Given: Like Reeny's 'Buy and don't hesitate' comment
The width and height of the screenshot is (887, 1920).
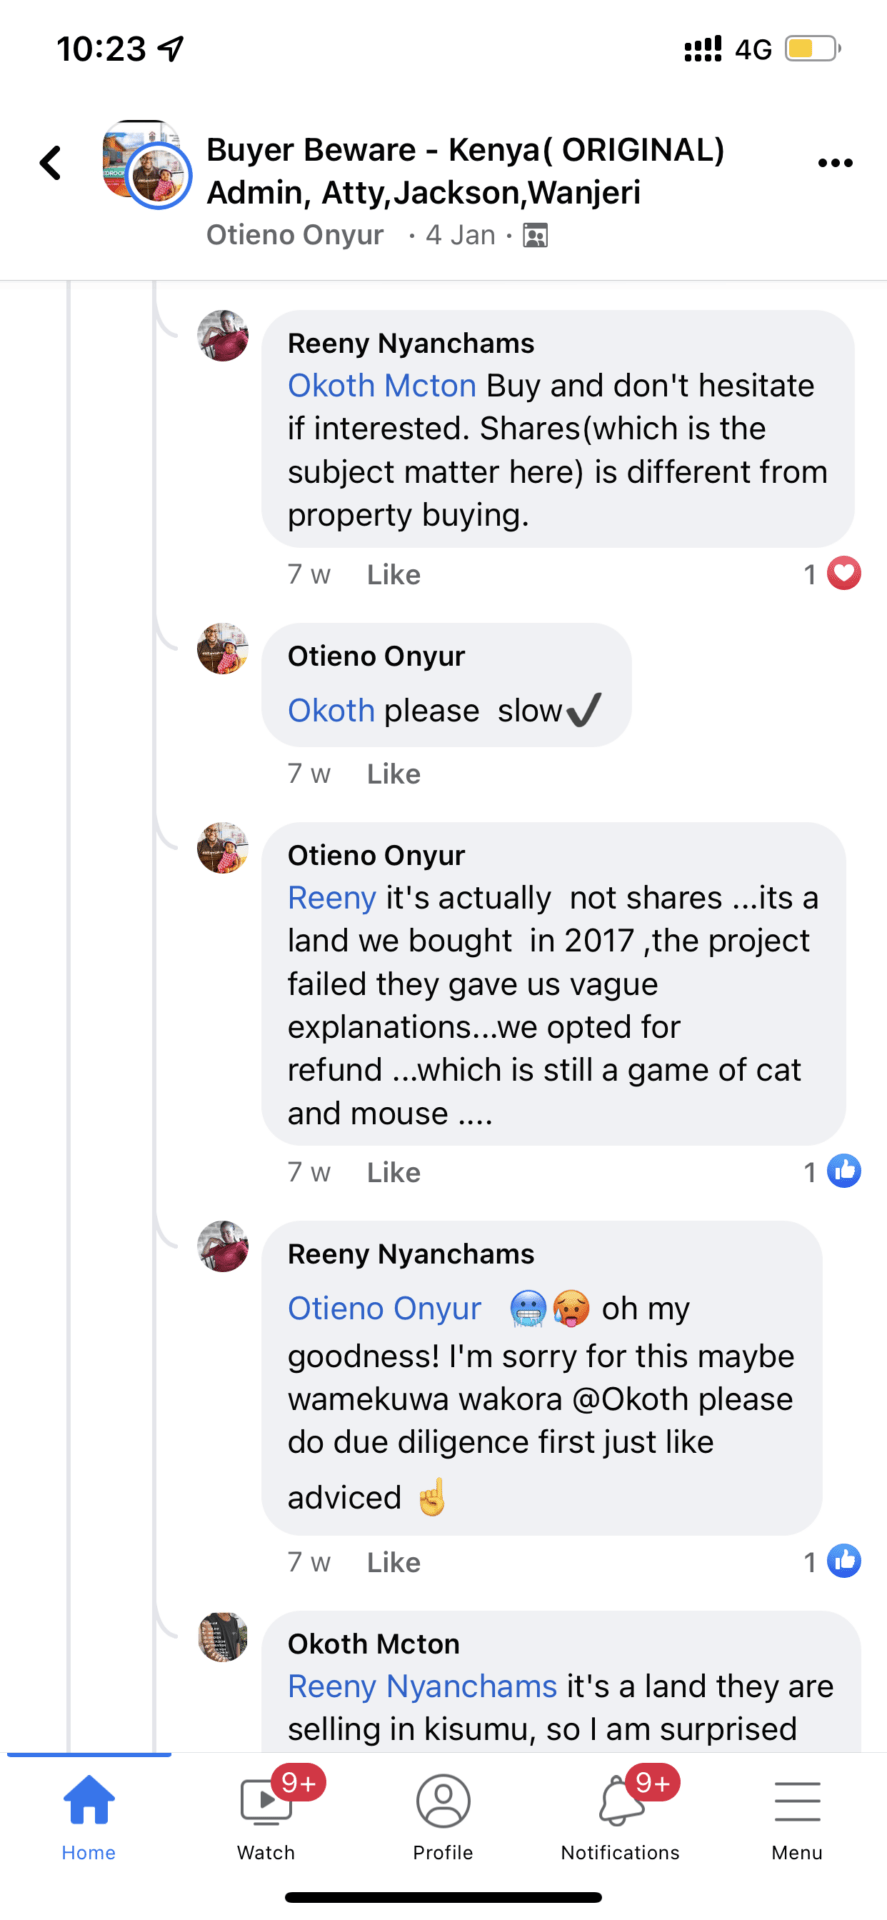Looking at the screenshot, I should click(x=393, y=575).
